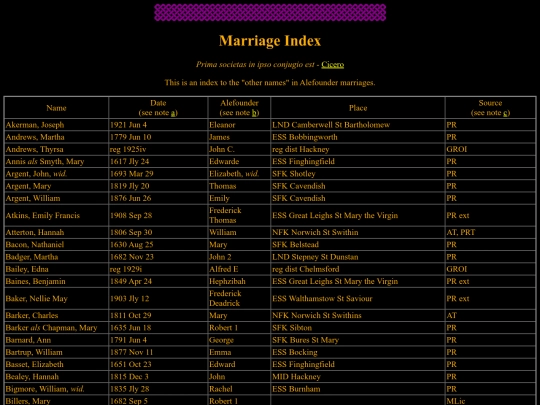This screenshot has width=540, height=405.
Task: Click the date 1617 Jly 24
Action: [129, 162]
